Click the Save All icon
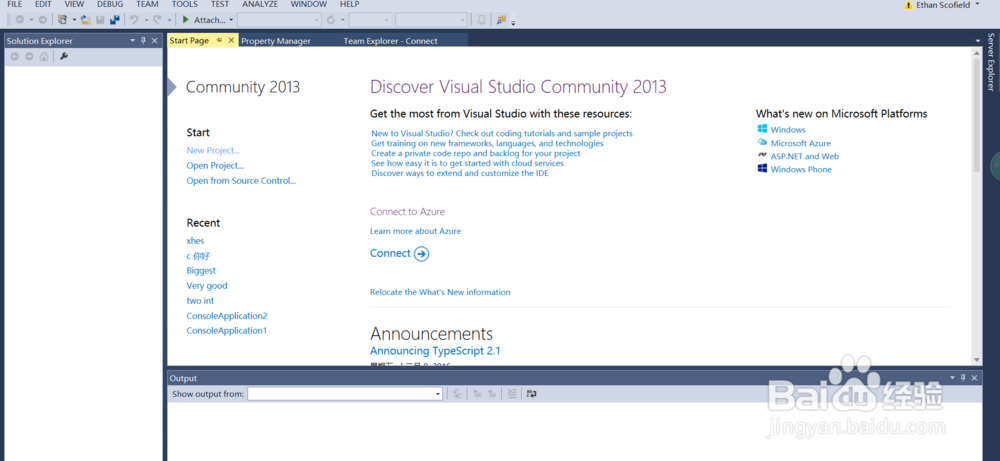Image resolution: width=1000 pixels, height=461 pixels. tap(115, 20)
